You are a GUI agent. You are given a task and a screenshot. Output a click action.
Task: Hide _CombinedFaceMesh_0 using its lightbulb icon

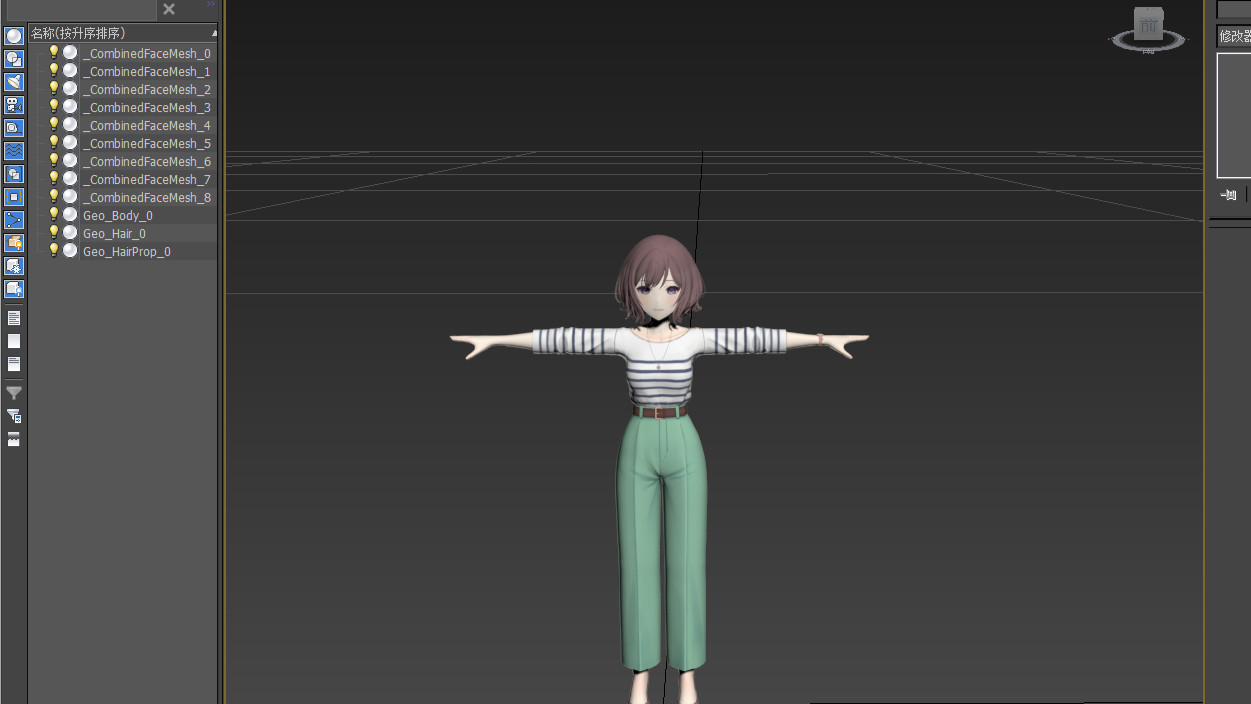point(54,53)
